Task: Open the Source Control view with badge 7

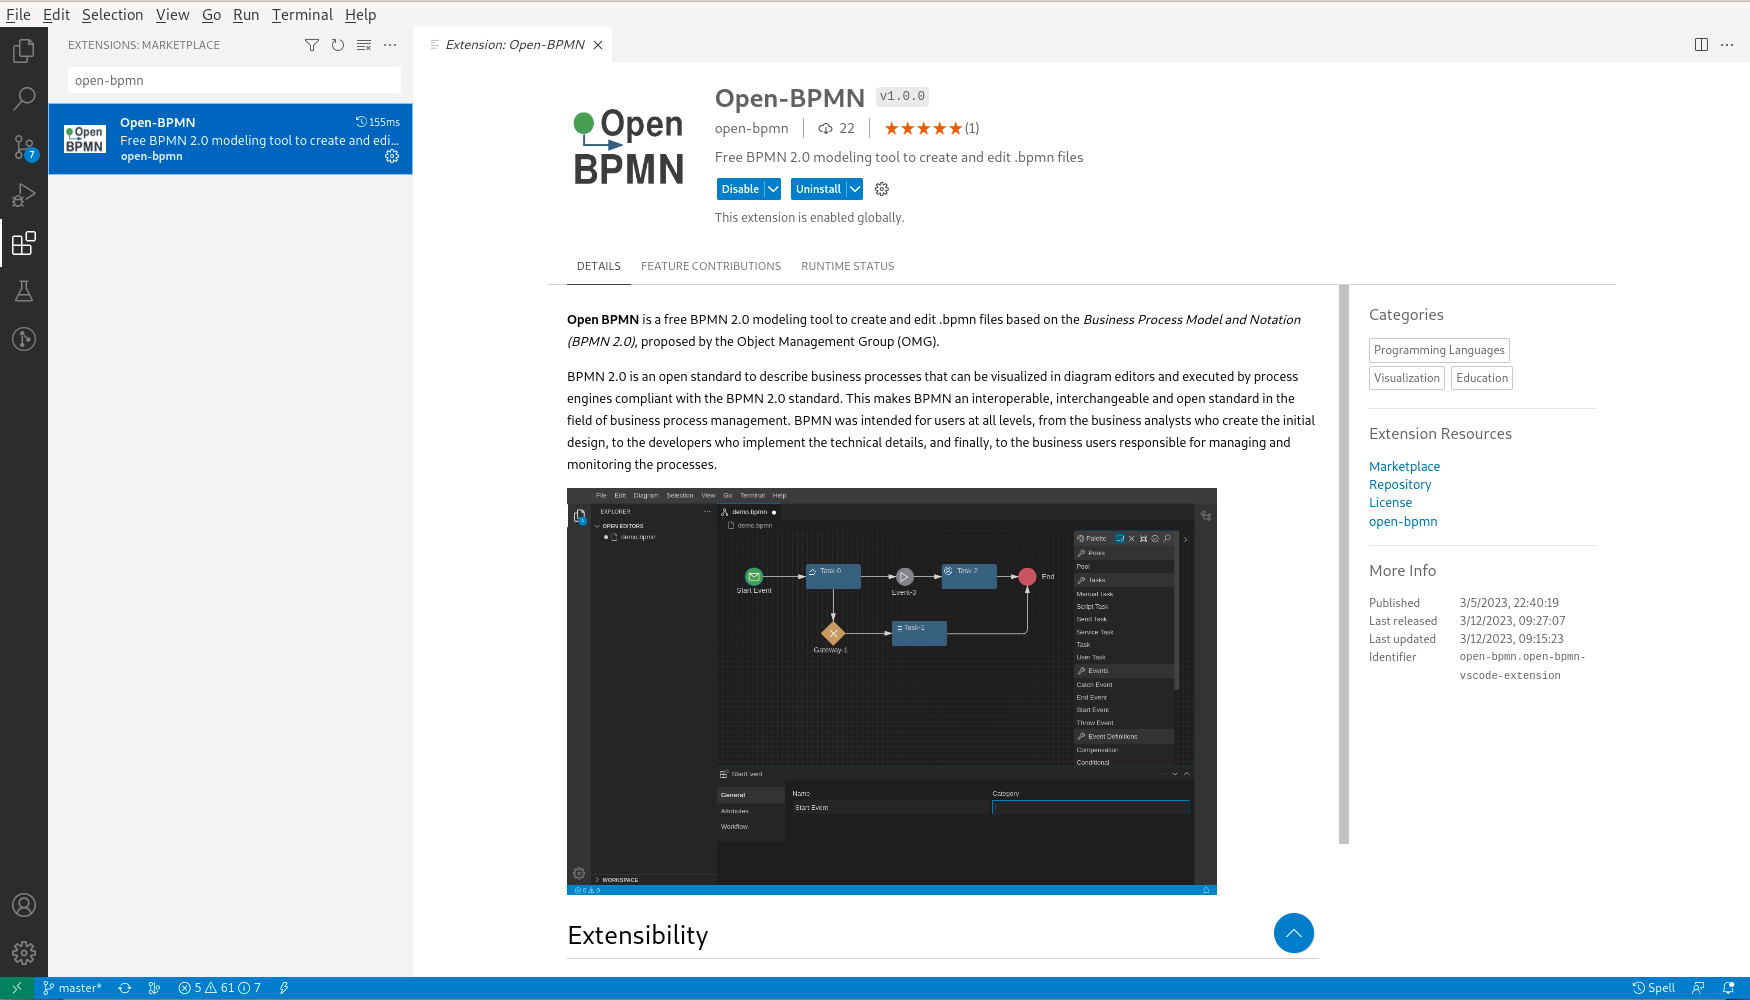Action: [24, 147]
